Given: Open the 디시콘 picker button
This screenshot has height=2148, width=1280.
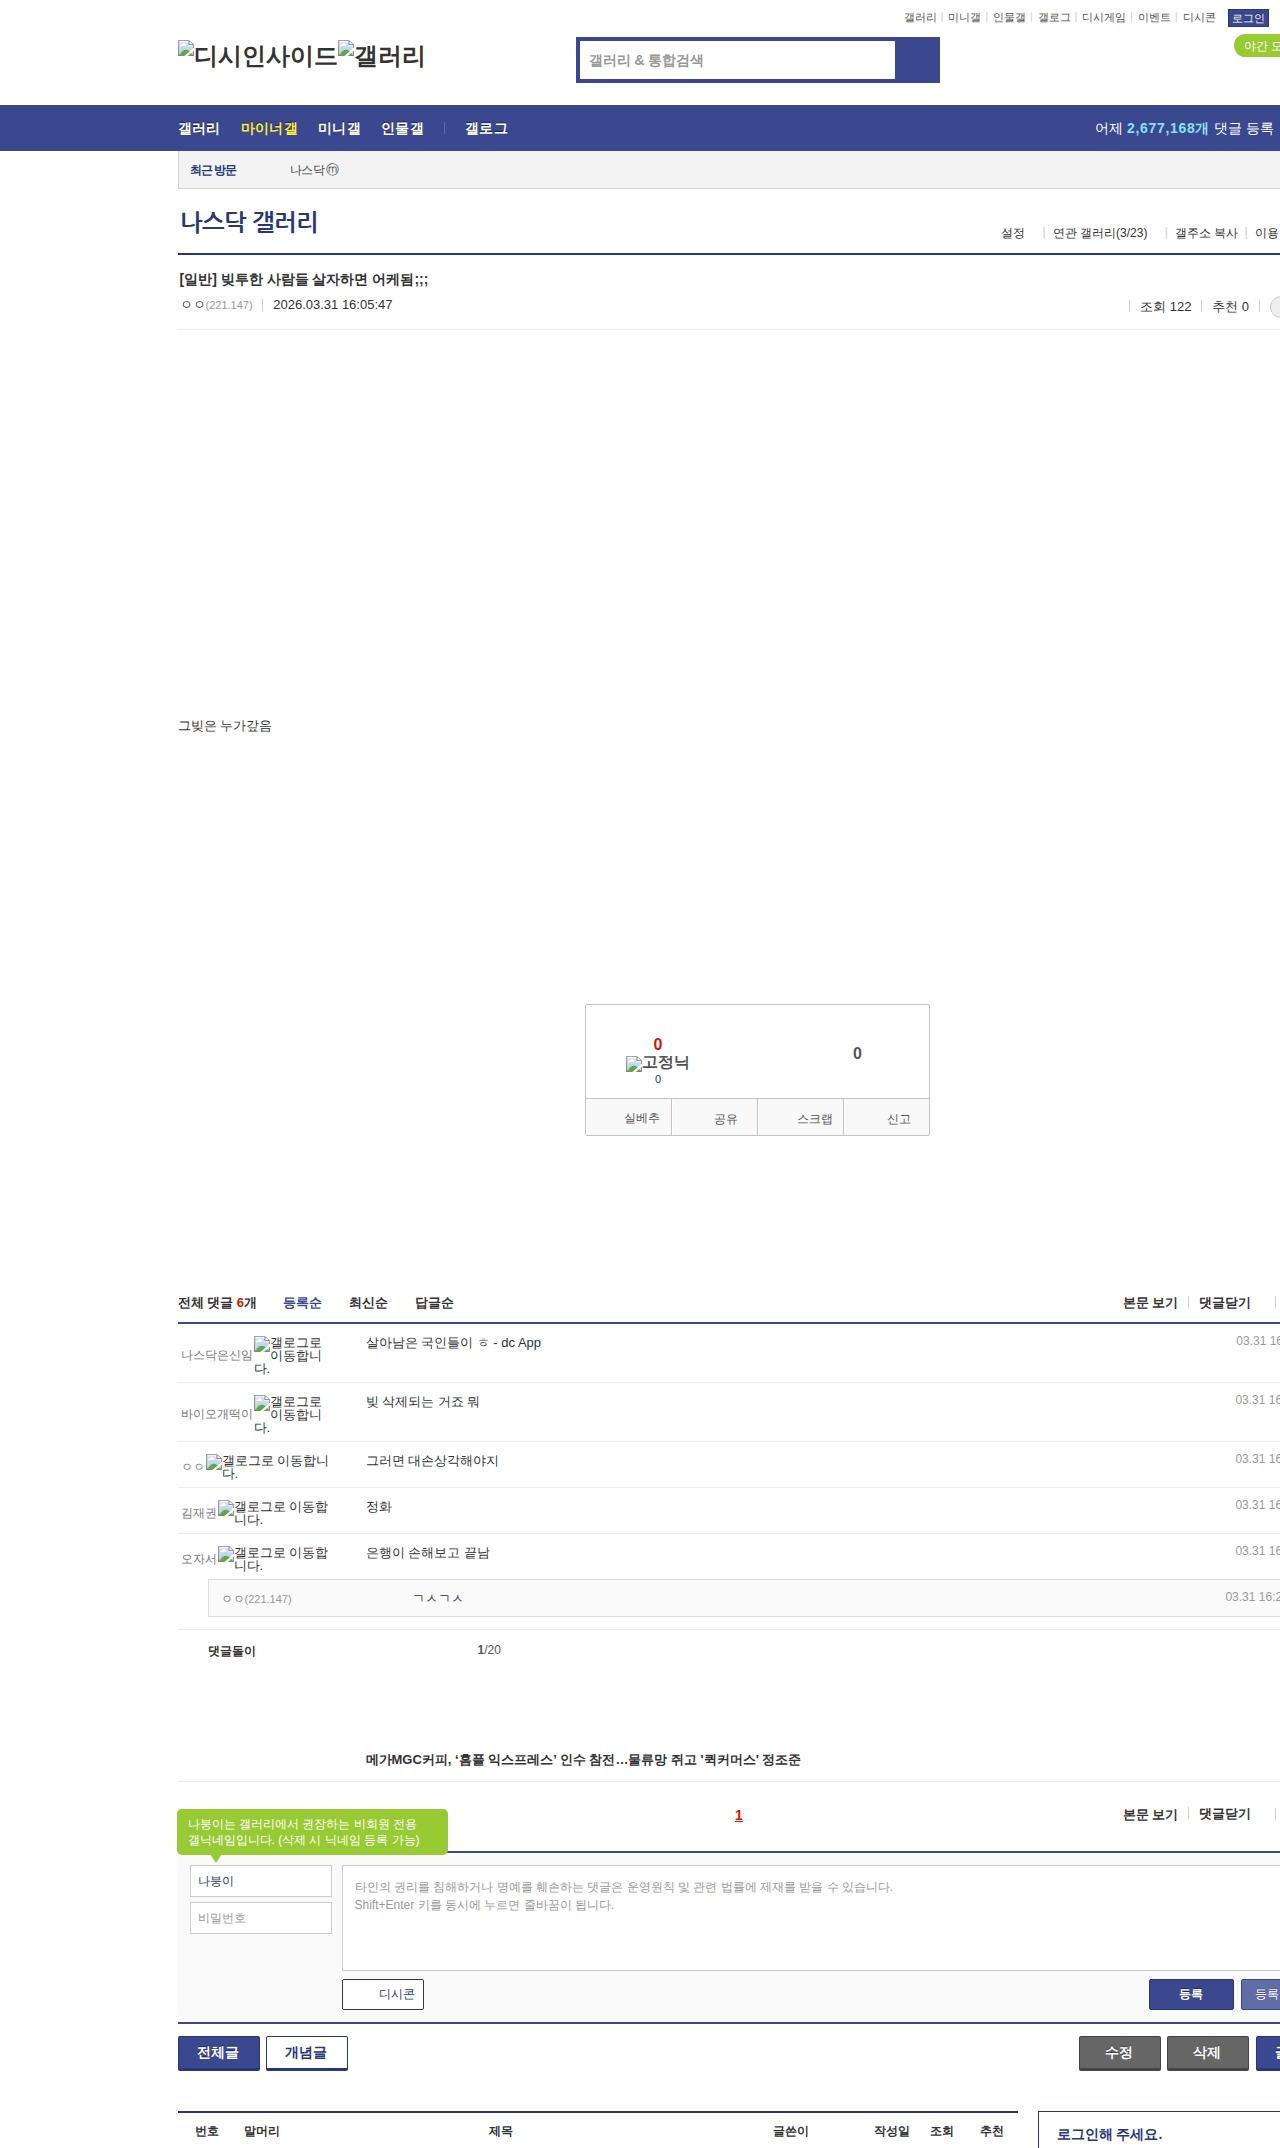Looking at the screenshot, I should 383,1994.
